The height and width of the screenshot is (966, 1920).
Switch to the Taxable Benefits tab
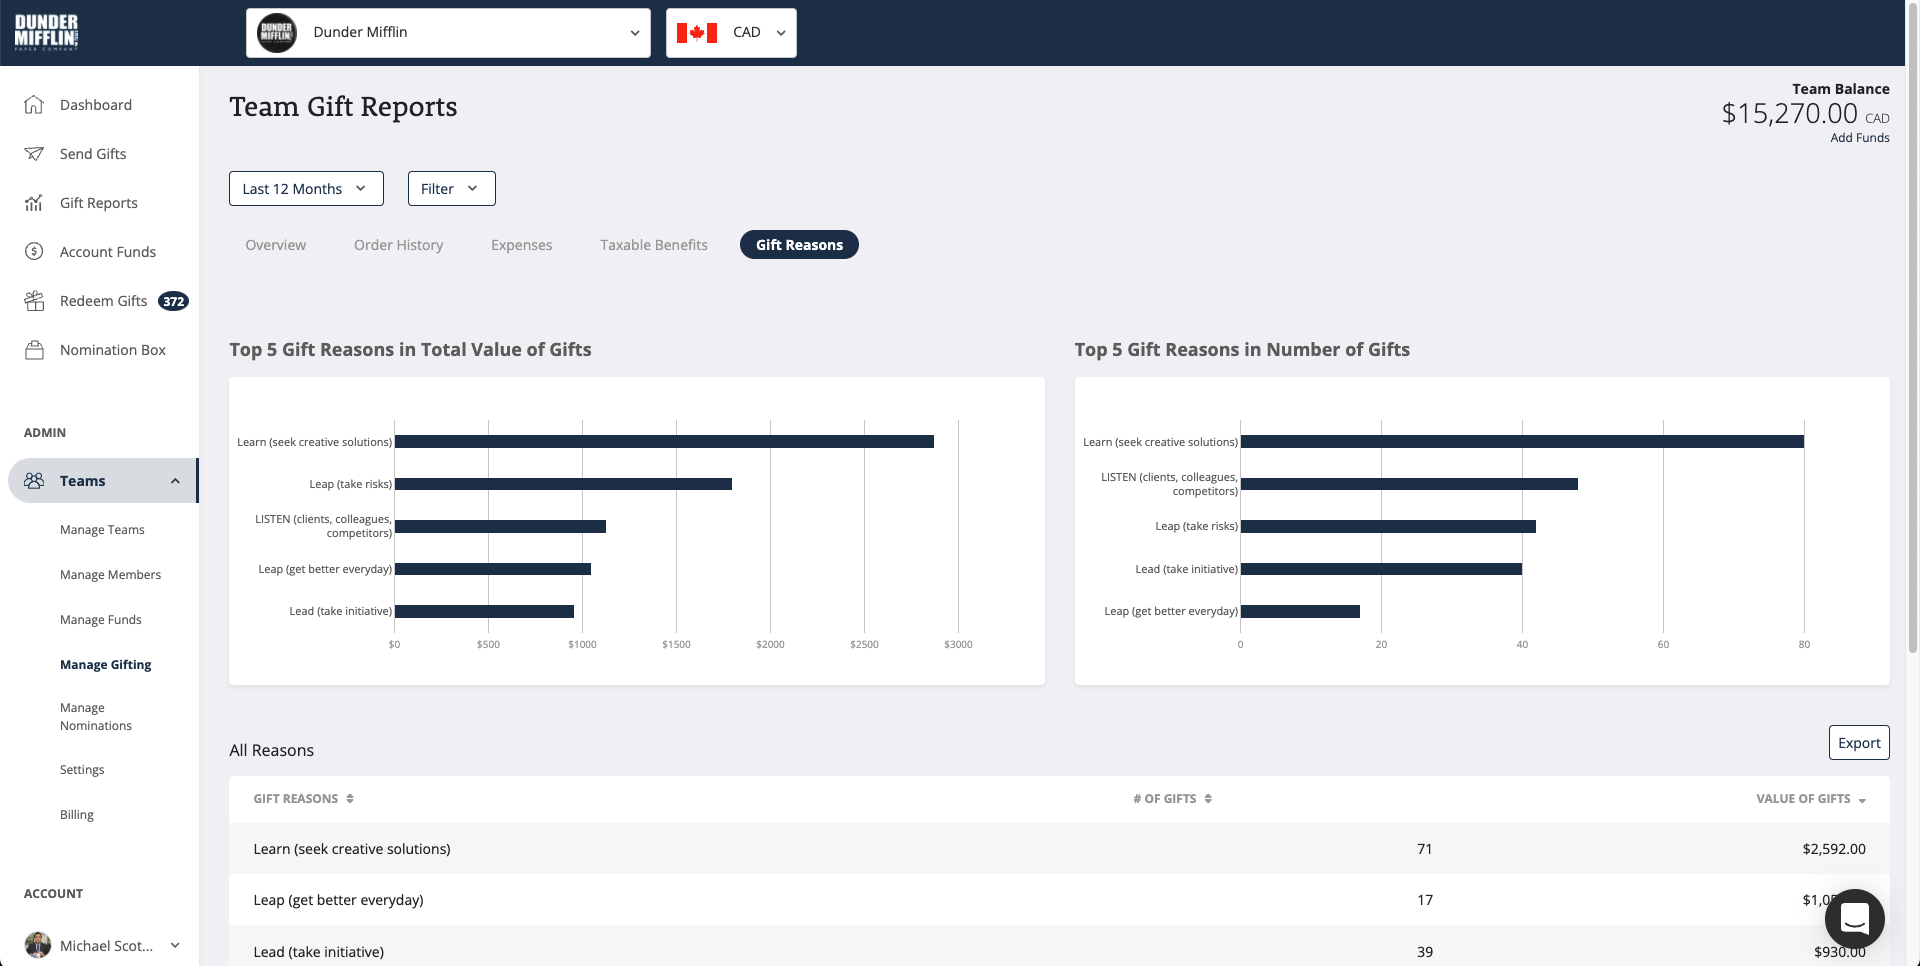pos(653,244)
